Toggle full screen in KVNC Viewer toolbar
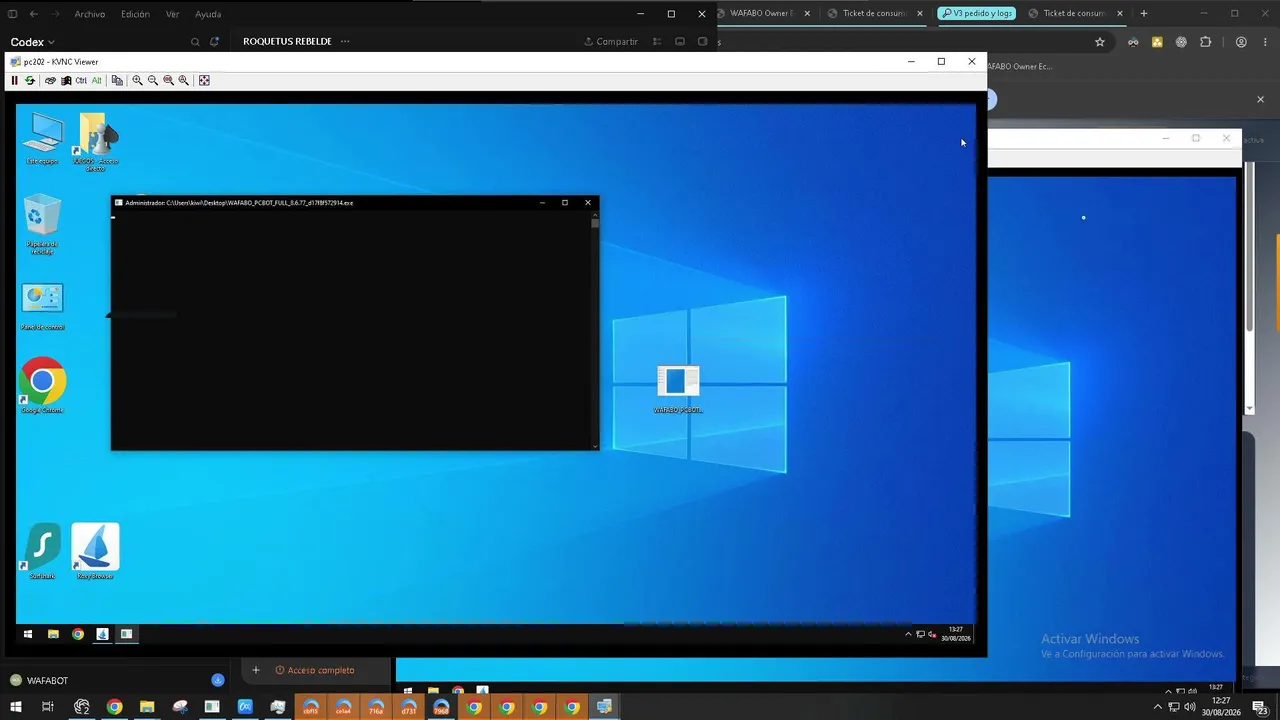The image size is (1280, 720). click(204, 80)
